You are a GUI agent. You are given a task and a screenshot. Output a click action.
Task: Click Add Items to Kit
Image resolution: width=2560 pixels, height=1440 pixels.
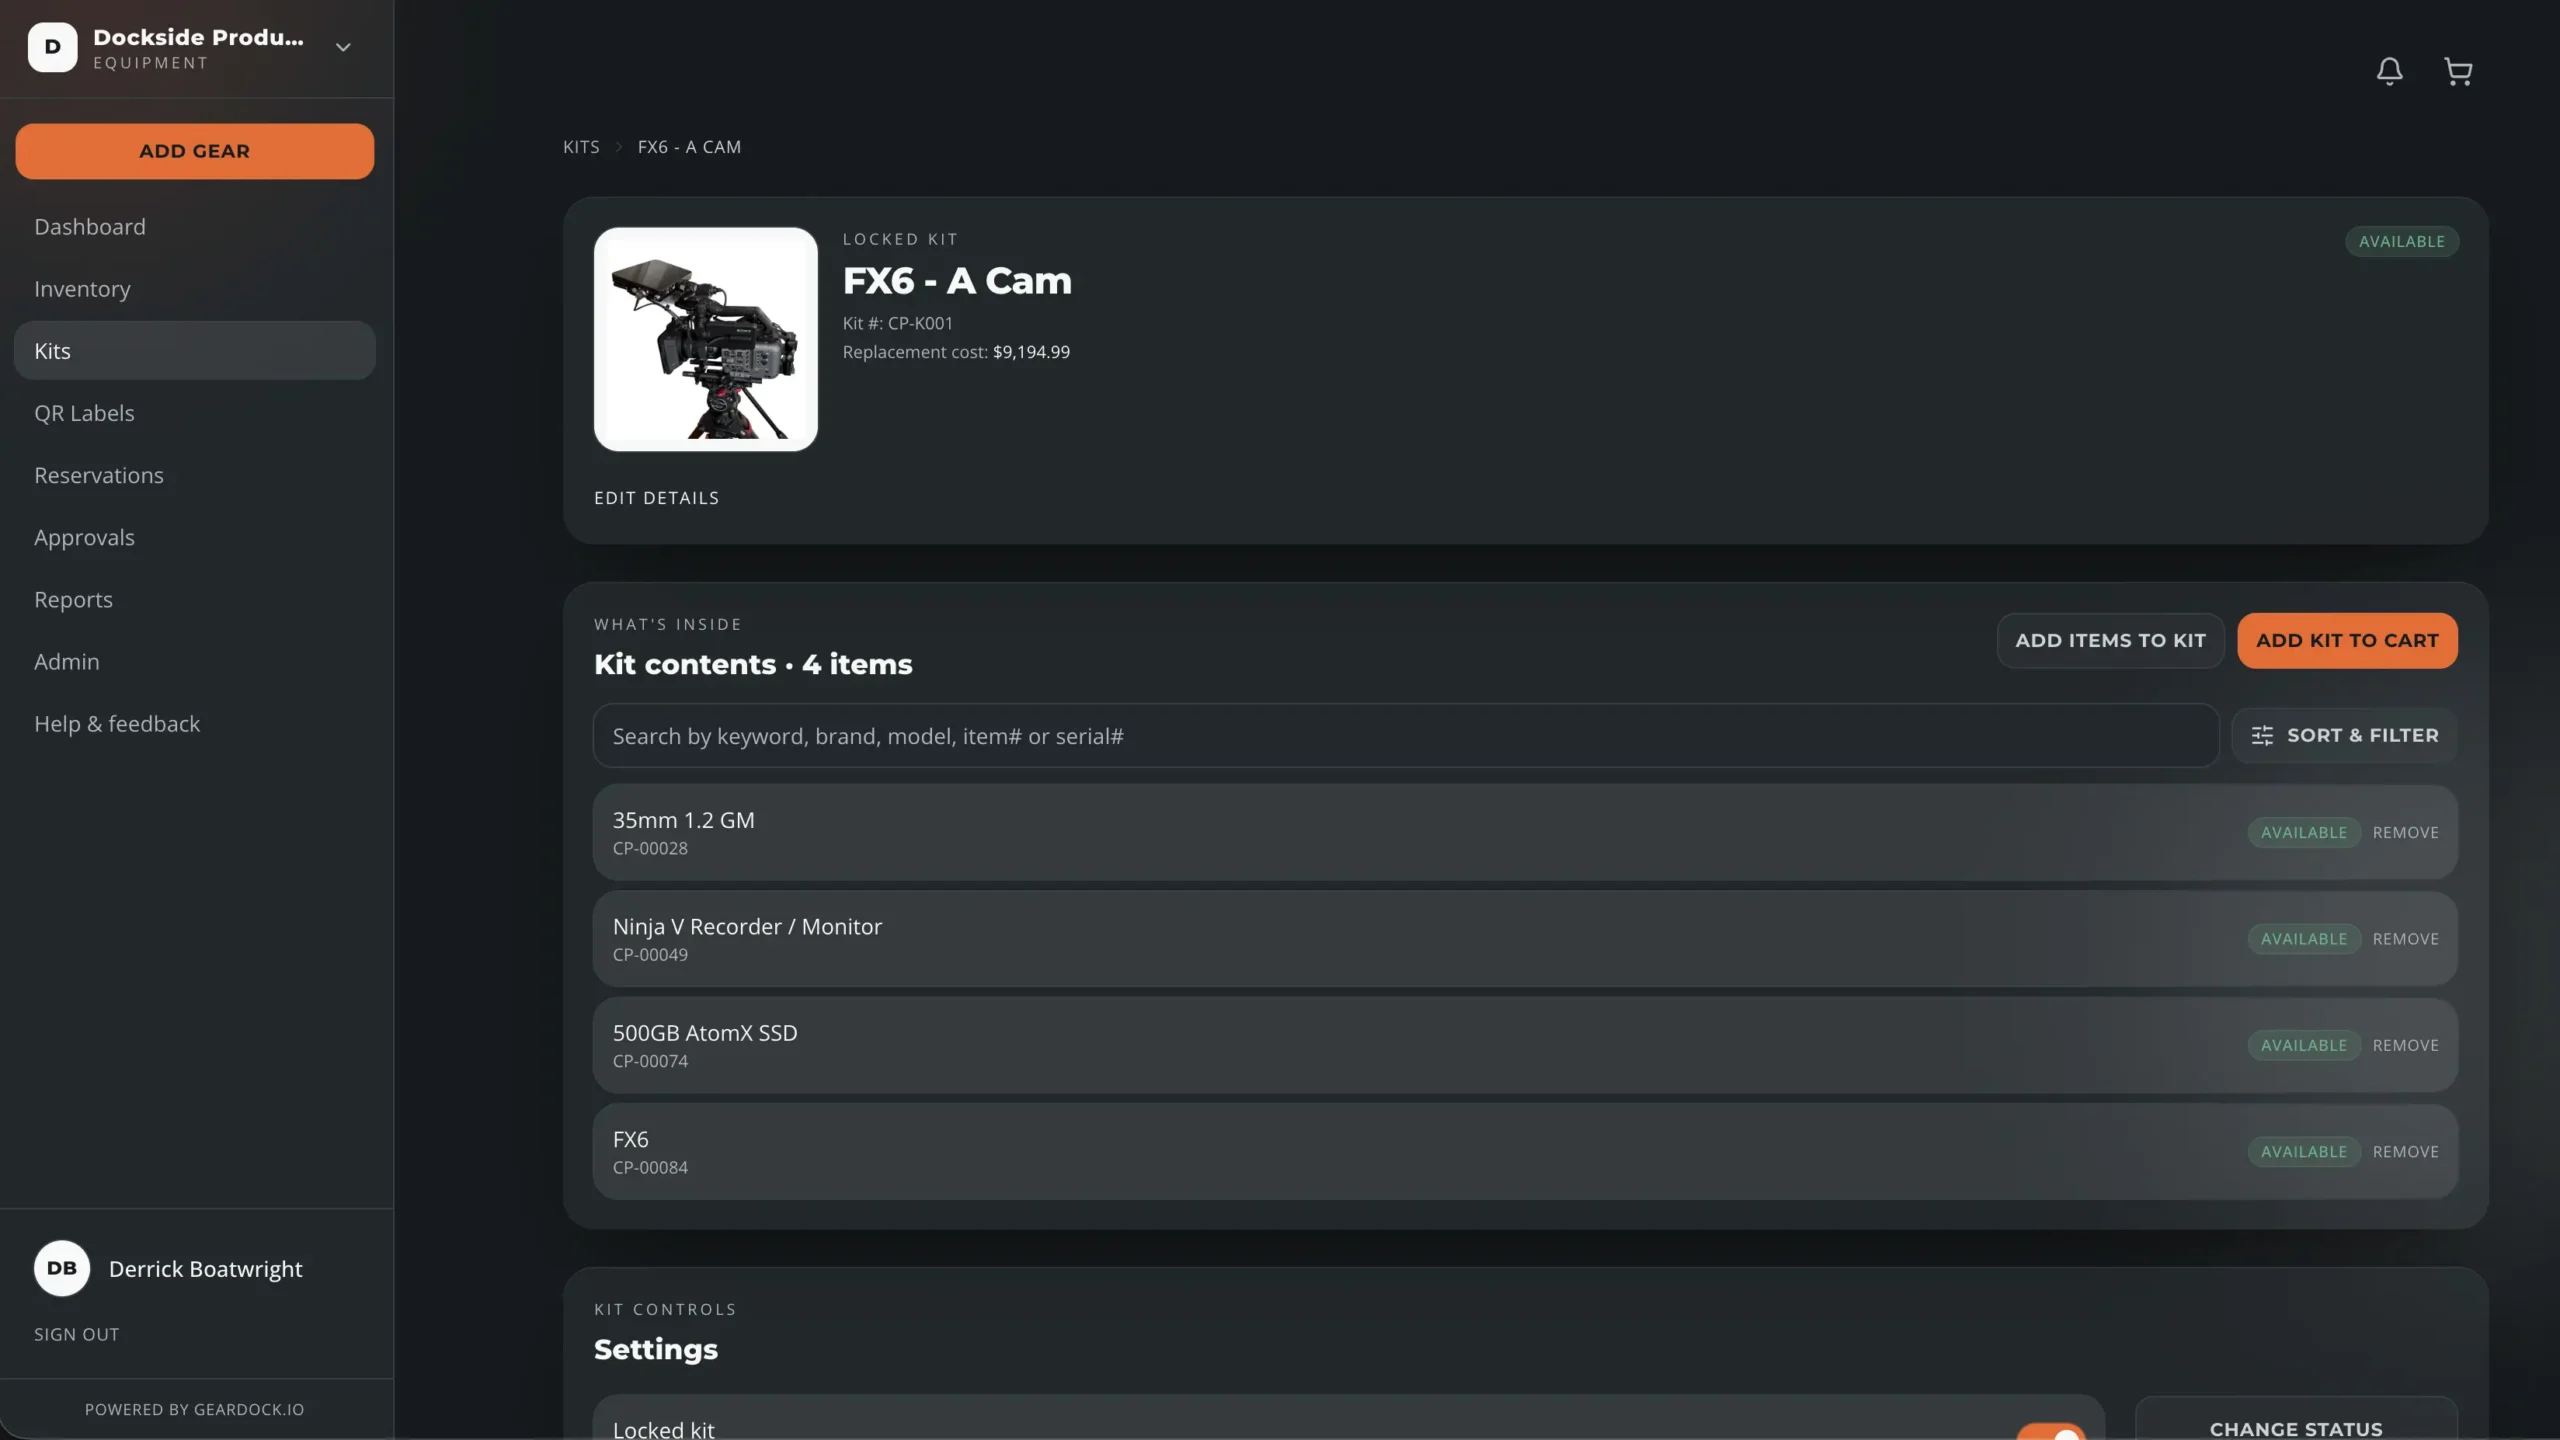[2110, 641]
